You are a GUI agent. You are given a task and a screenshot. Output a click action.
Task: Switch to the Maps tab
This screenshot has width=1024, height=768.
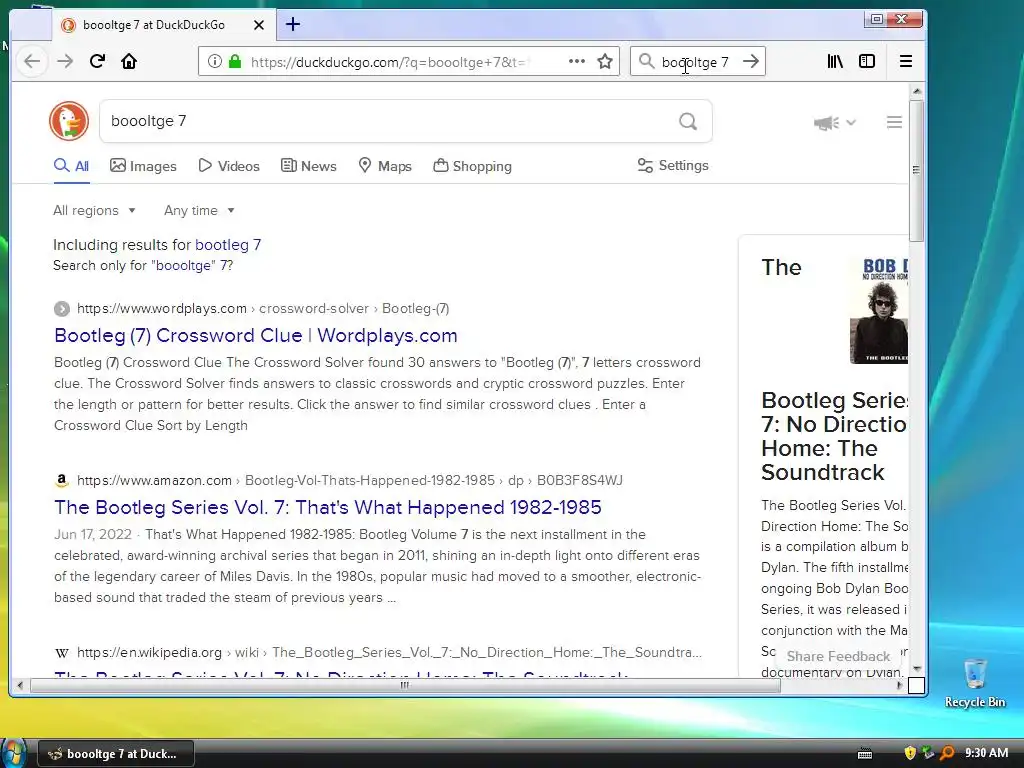coord(385,166)
